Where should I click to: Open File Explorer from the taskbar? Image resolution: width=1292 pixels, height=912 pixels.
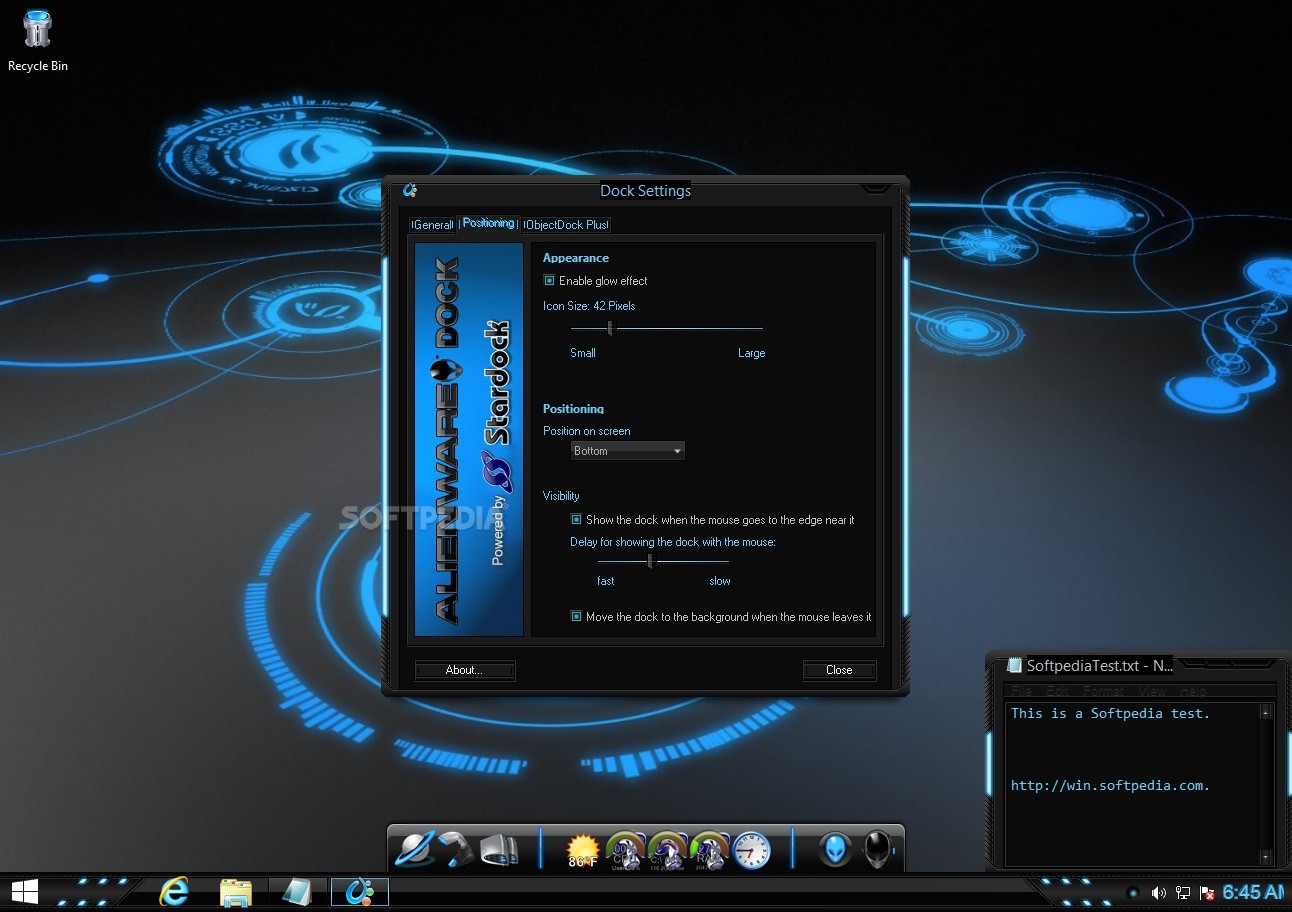coord(235,892)
